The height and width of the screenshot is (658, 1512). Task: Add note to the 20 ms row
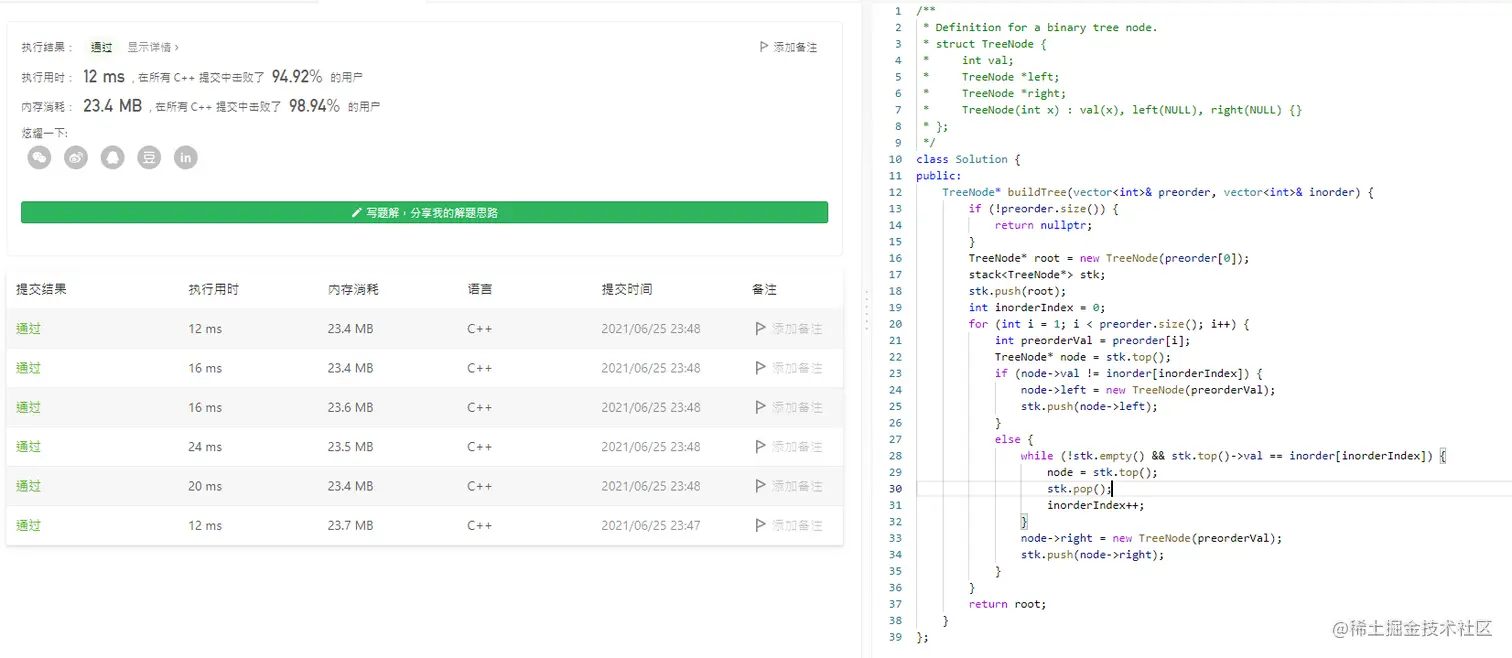tap(789, 486)
